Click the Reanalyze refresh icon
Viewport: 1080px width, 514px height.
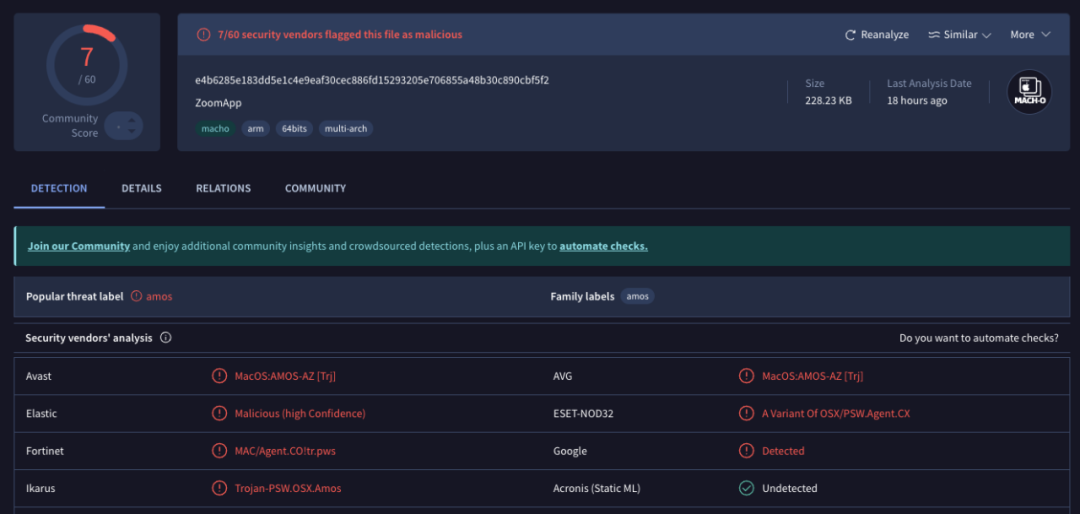[x=850, y=35]
